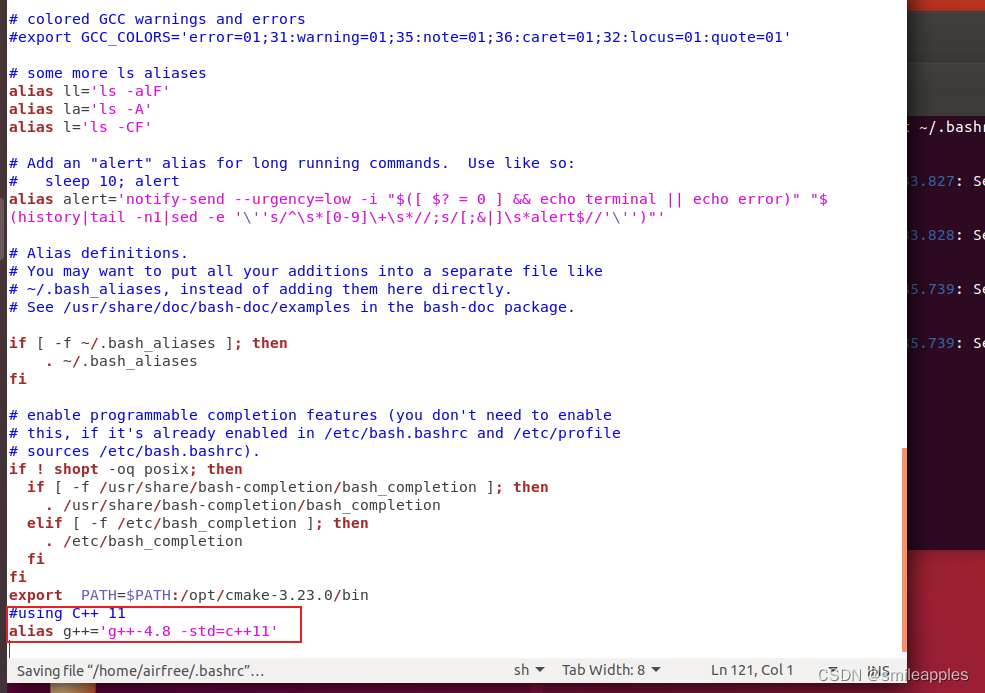Click the '# Alias definitions.' comment
Screen dimensions: 985x693
tap(99, 253)
